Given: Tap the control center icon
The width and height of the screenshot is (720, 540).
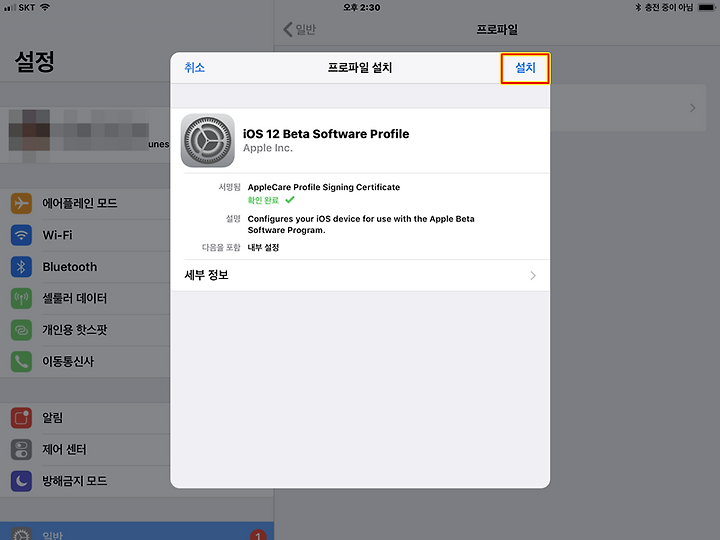Looking at the screenshot, I should (22, 450).
